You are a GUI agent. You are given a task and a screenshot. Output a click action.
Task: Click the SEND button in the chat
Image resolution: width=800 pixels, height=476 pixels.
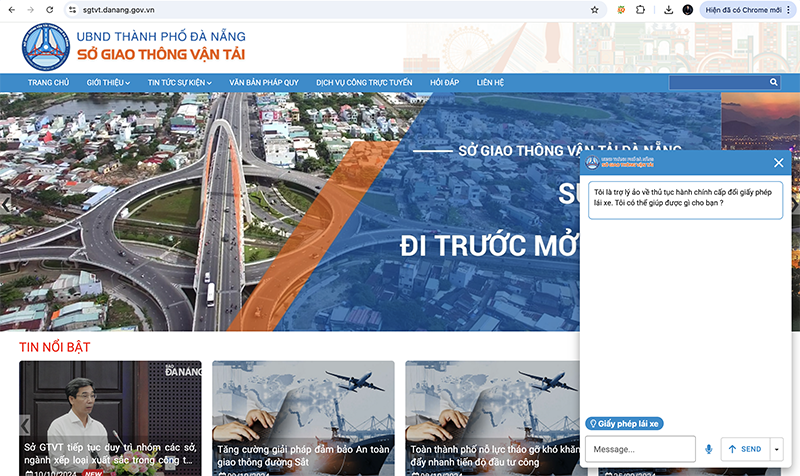[744, 449]
